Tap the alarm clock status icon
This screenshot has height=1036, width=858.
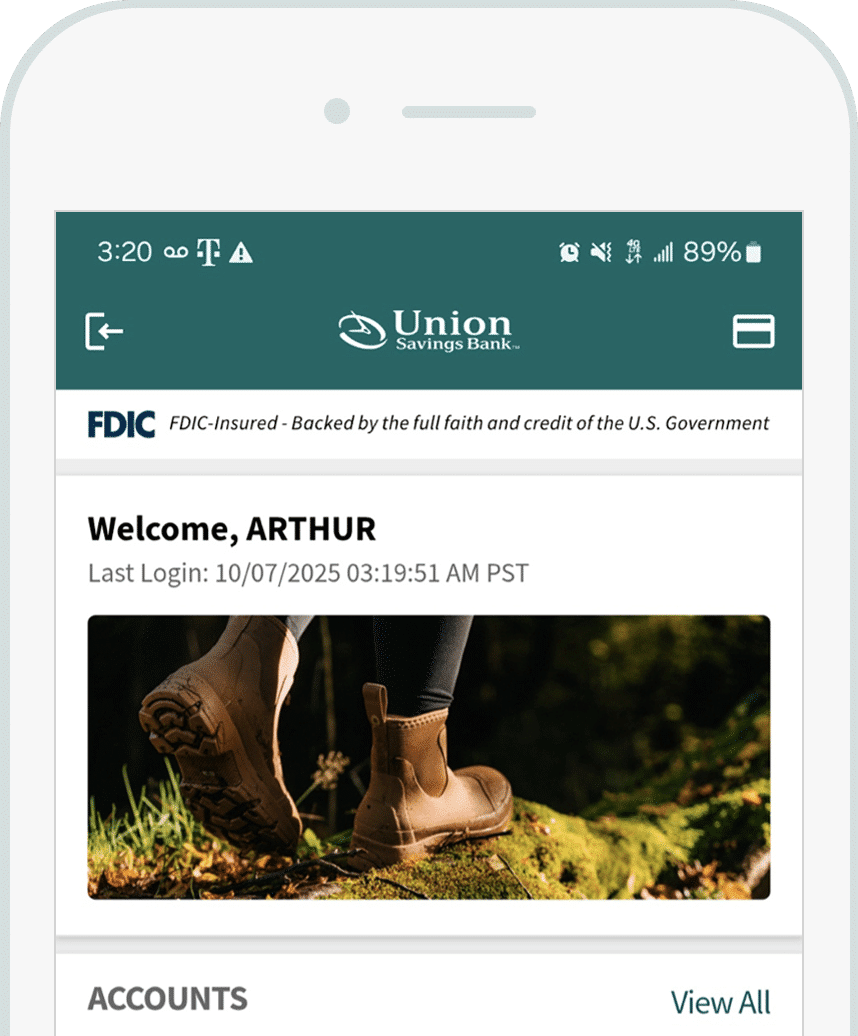point(569,252)
